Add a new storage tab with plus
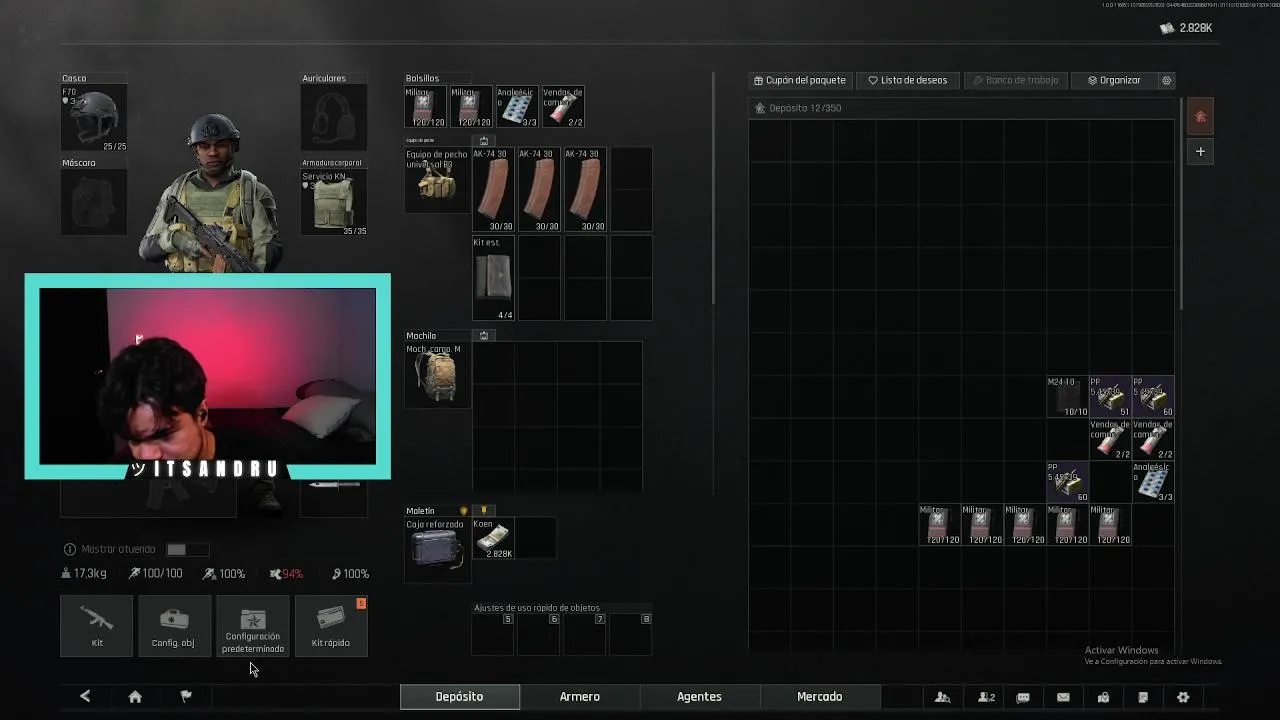 click(x=1201, y=152)
